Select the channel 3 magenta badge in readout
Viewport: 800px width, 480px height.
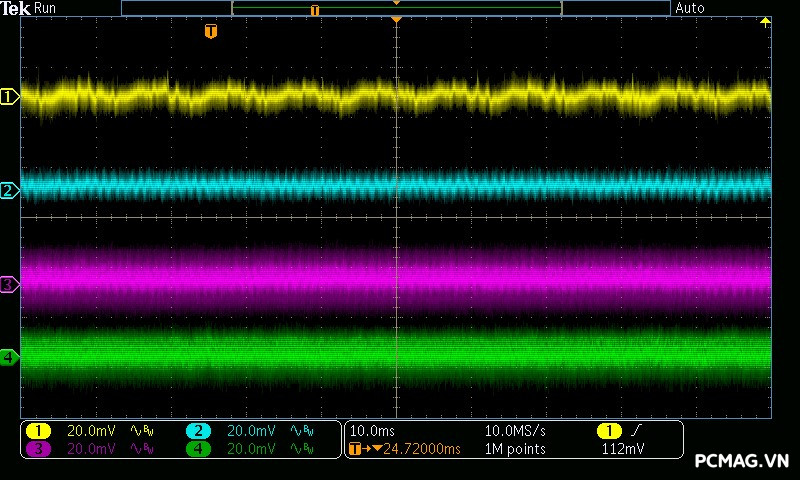pos(37,449)
